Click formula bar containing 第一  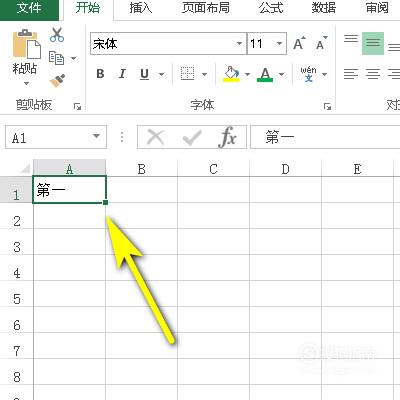point(325,137)
